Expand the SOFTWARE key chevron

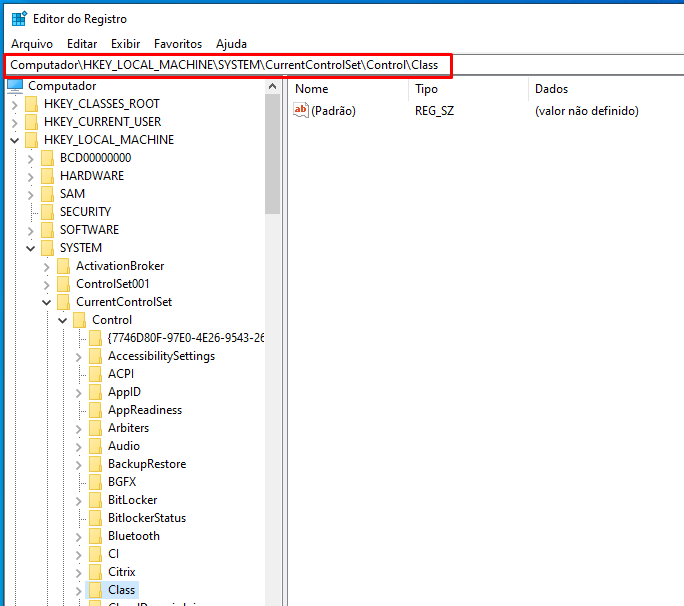tap(30, 230)
